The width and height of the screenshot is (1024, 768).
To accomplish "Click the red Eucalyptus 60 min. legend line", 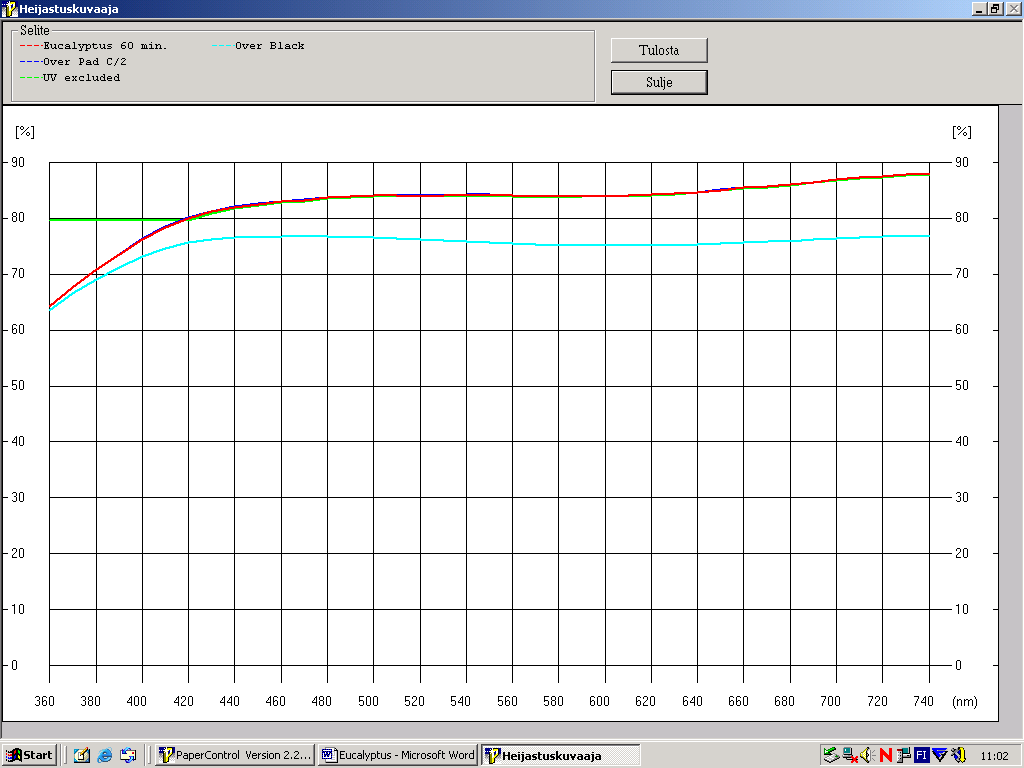I will tap(31, 46).
